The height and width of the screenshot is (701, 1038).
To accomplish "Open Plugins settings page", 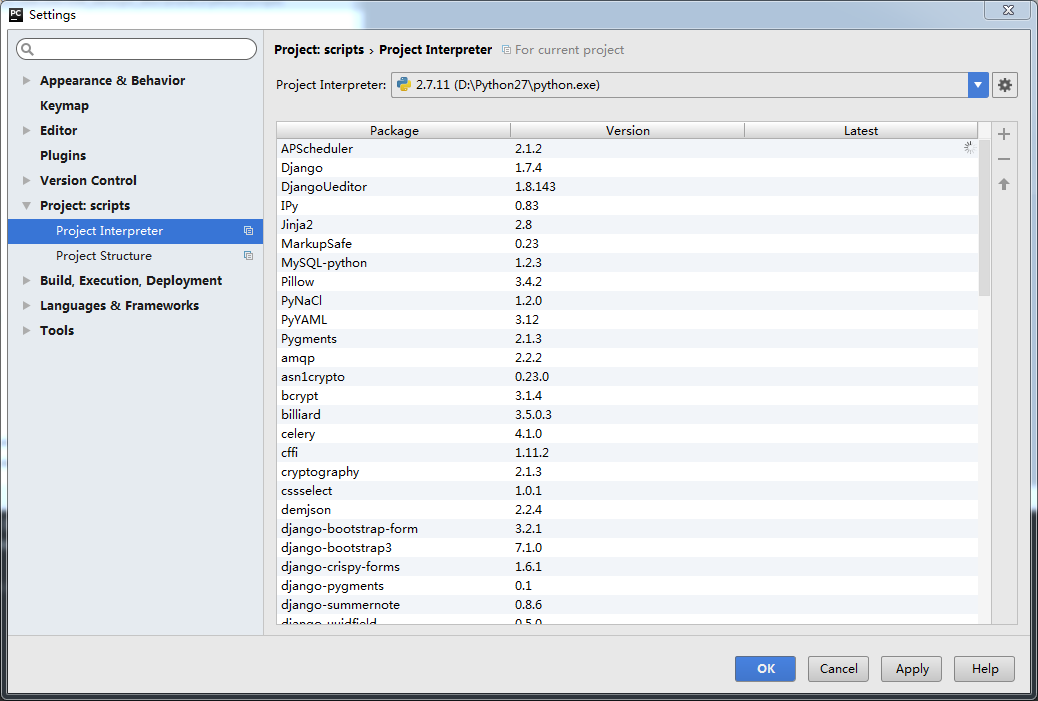I will point(63,156).
